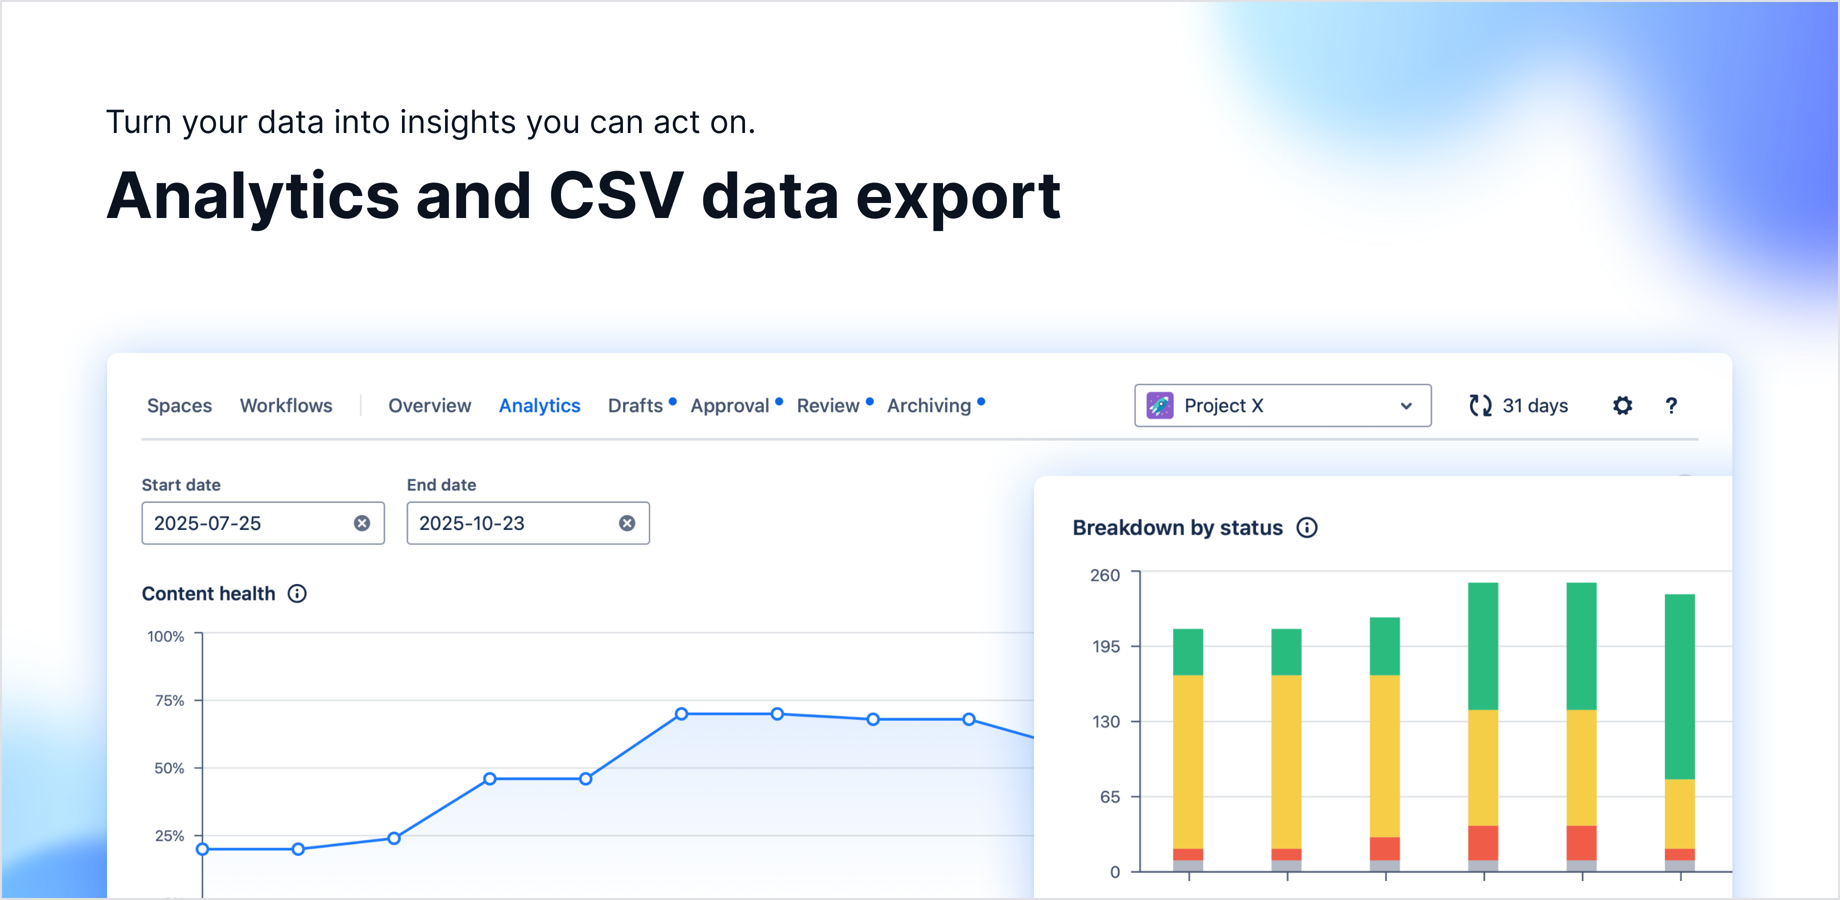Viewport: 1840px width, 900px height.
Task: Open the Project X selector dropdown
Action: [x=1282, y=405]
